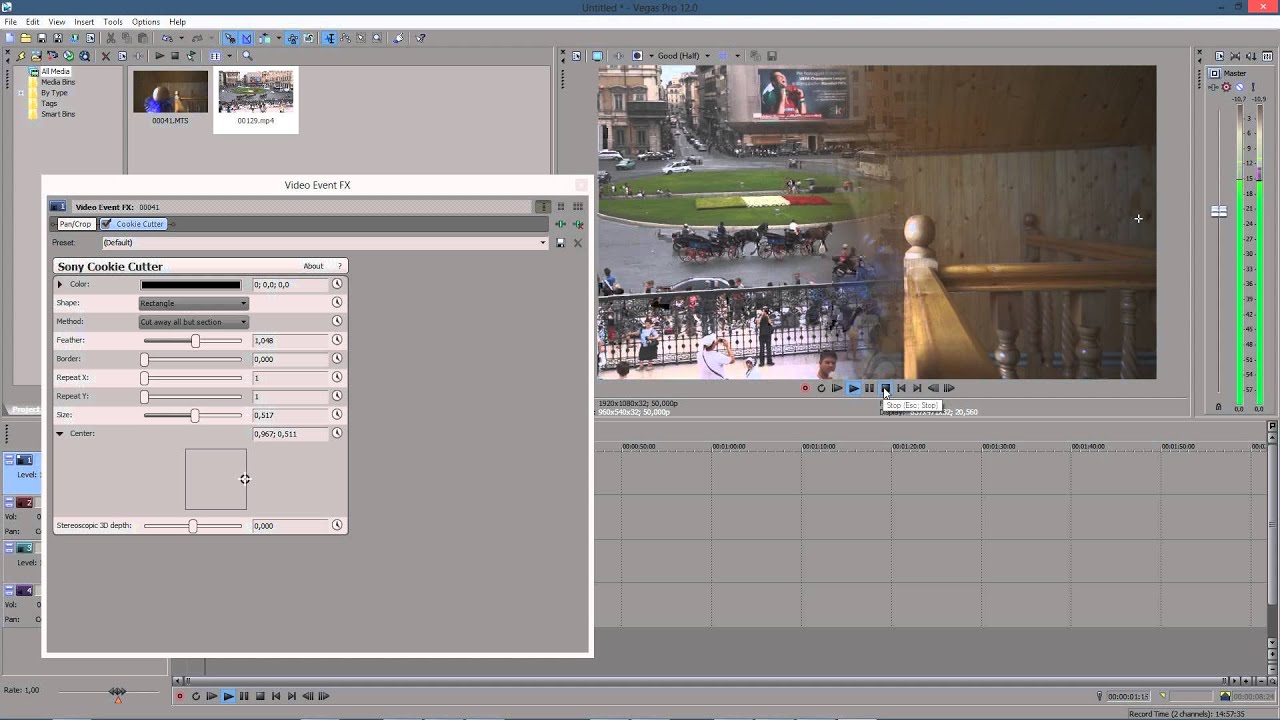This screenshot has width=1280, height=720.
Task: Select the Media Bins folder
Action: (x=58, y=82)
